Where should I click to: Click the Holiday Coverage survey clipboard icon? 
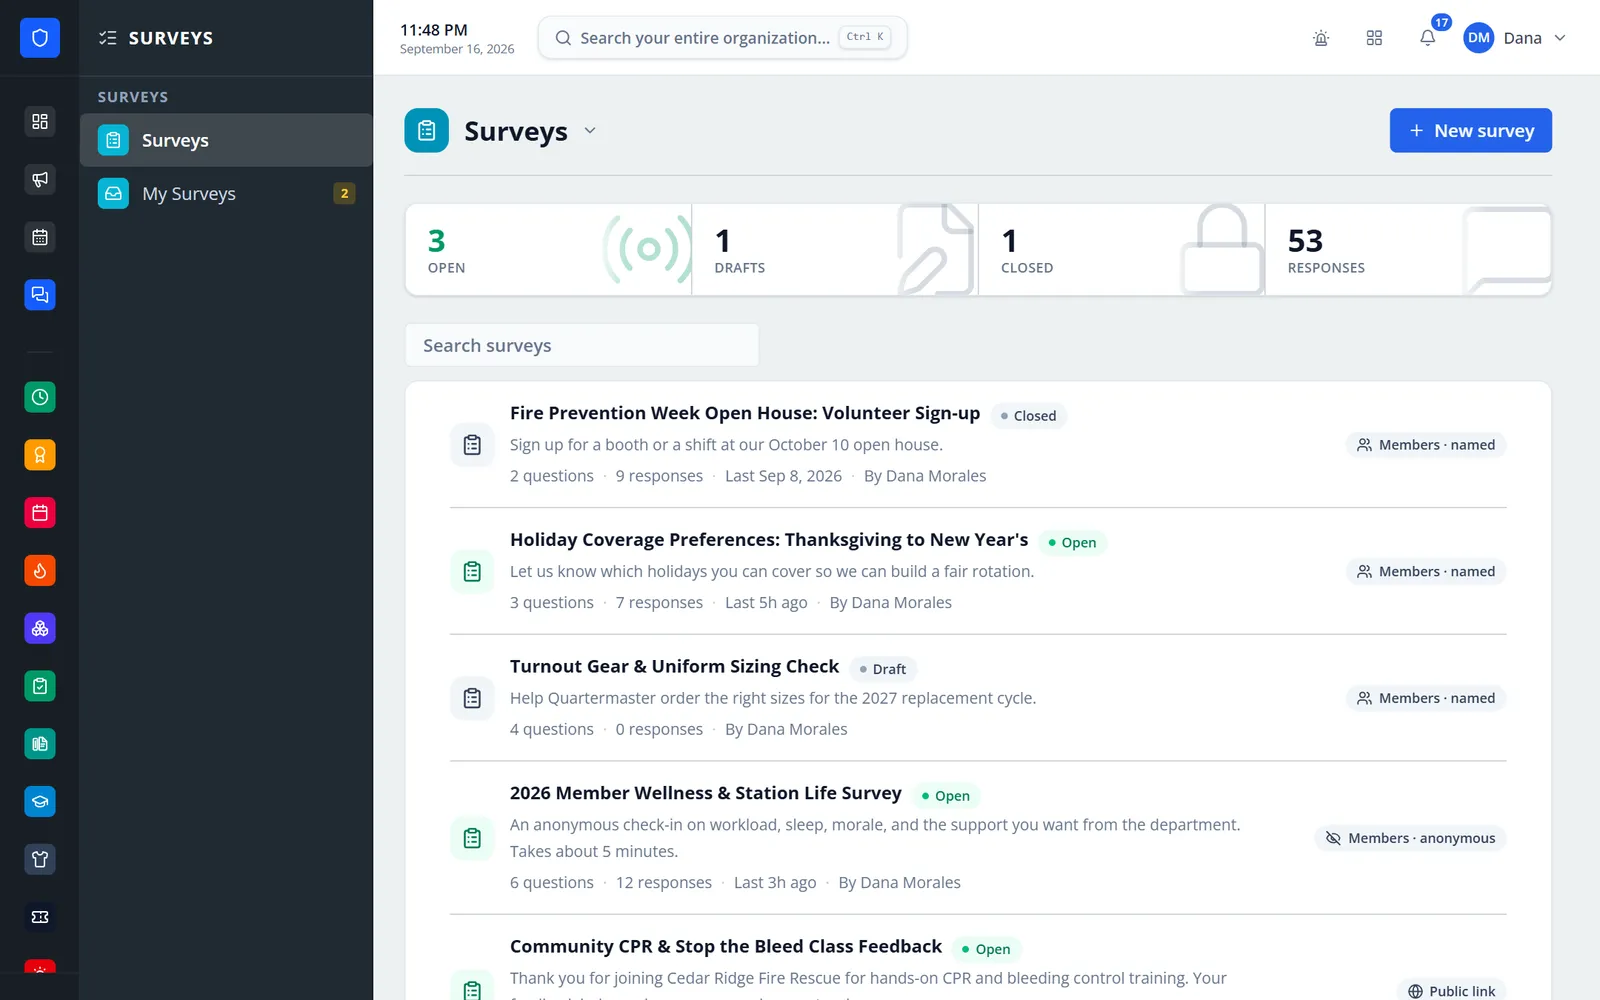point(473,572)
